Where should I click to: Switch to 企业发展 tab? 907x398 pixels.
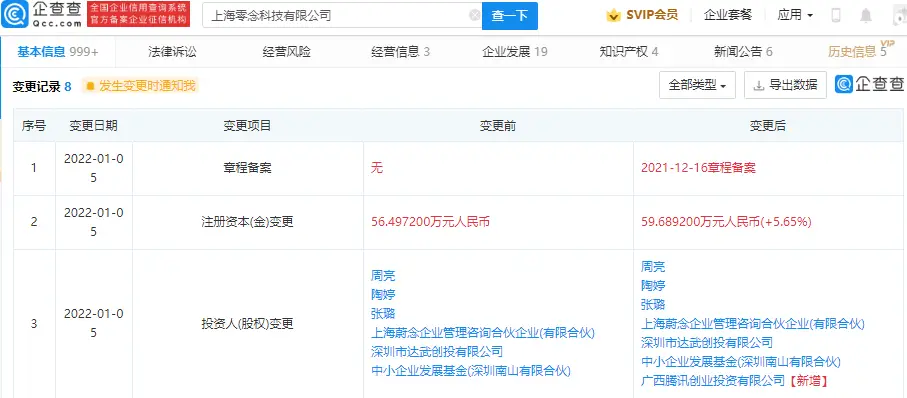[x=515, y=52]
